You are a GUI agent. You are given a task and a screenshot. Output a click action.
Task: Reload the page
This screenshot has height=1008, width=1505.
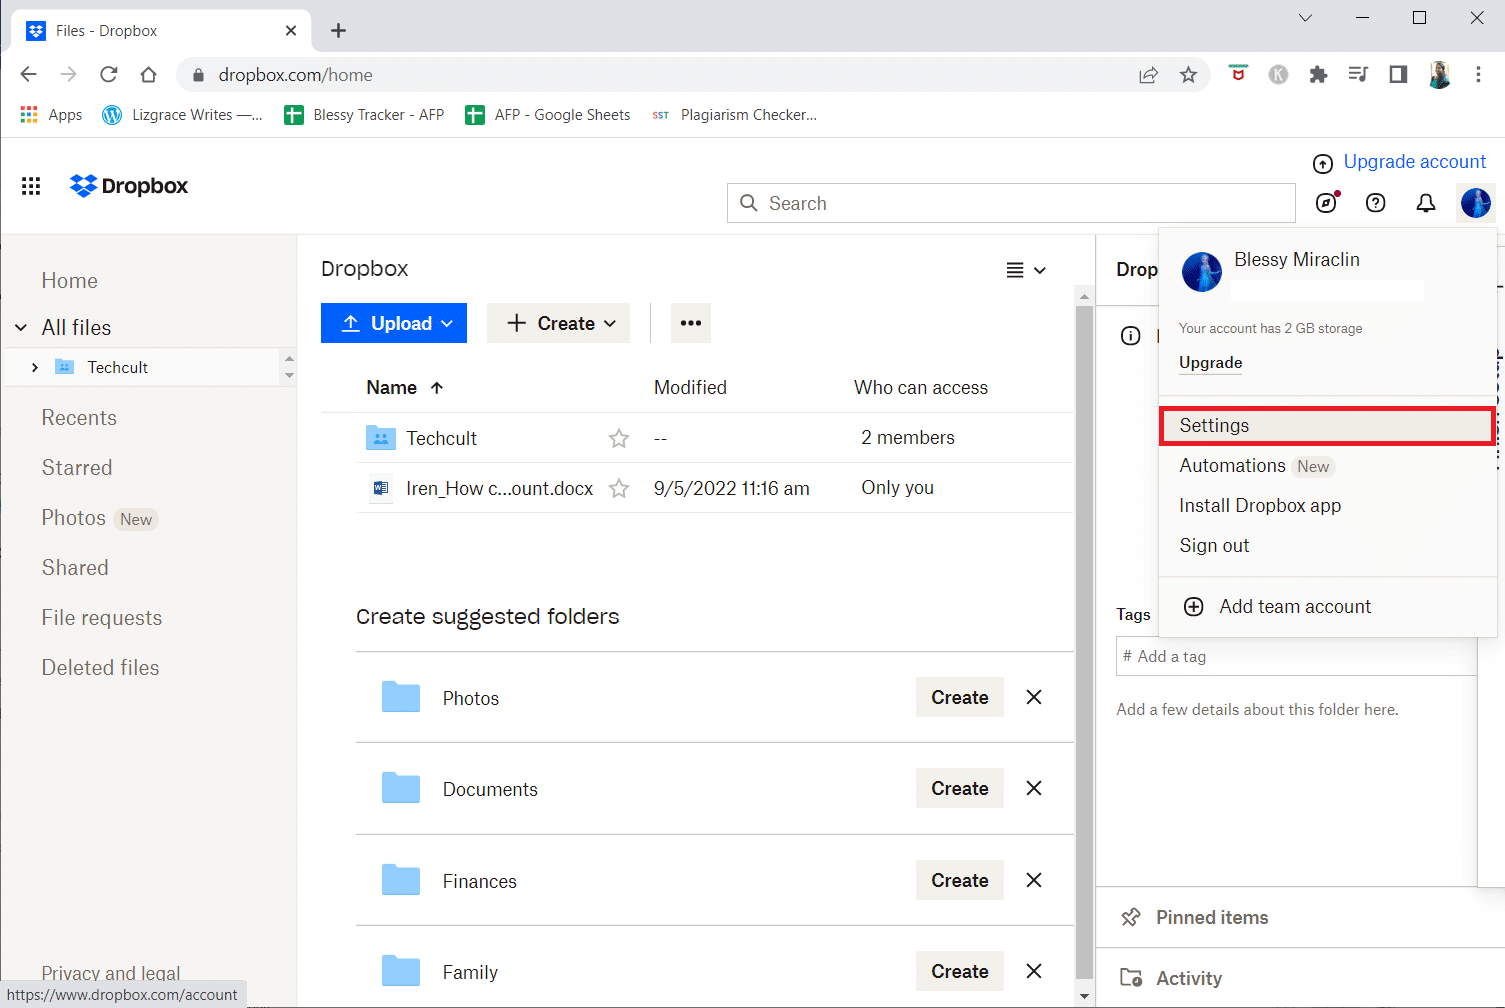[109, 75]
